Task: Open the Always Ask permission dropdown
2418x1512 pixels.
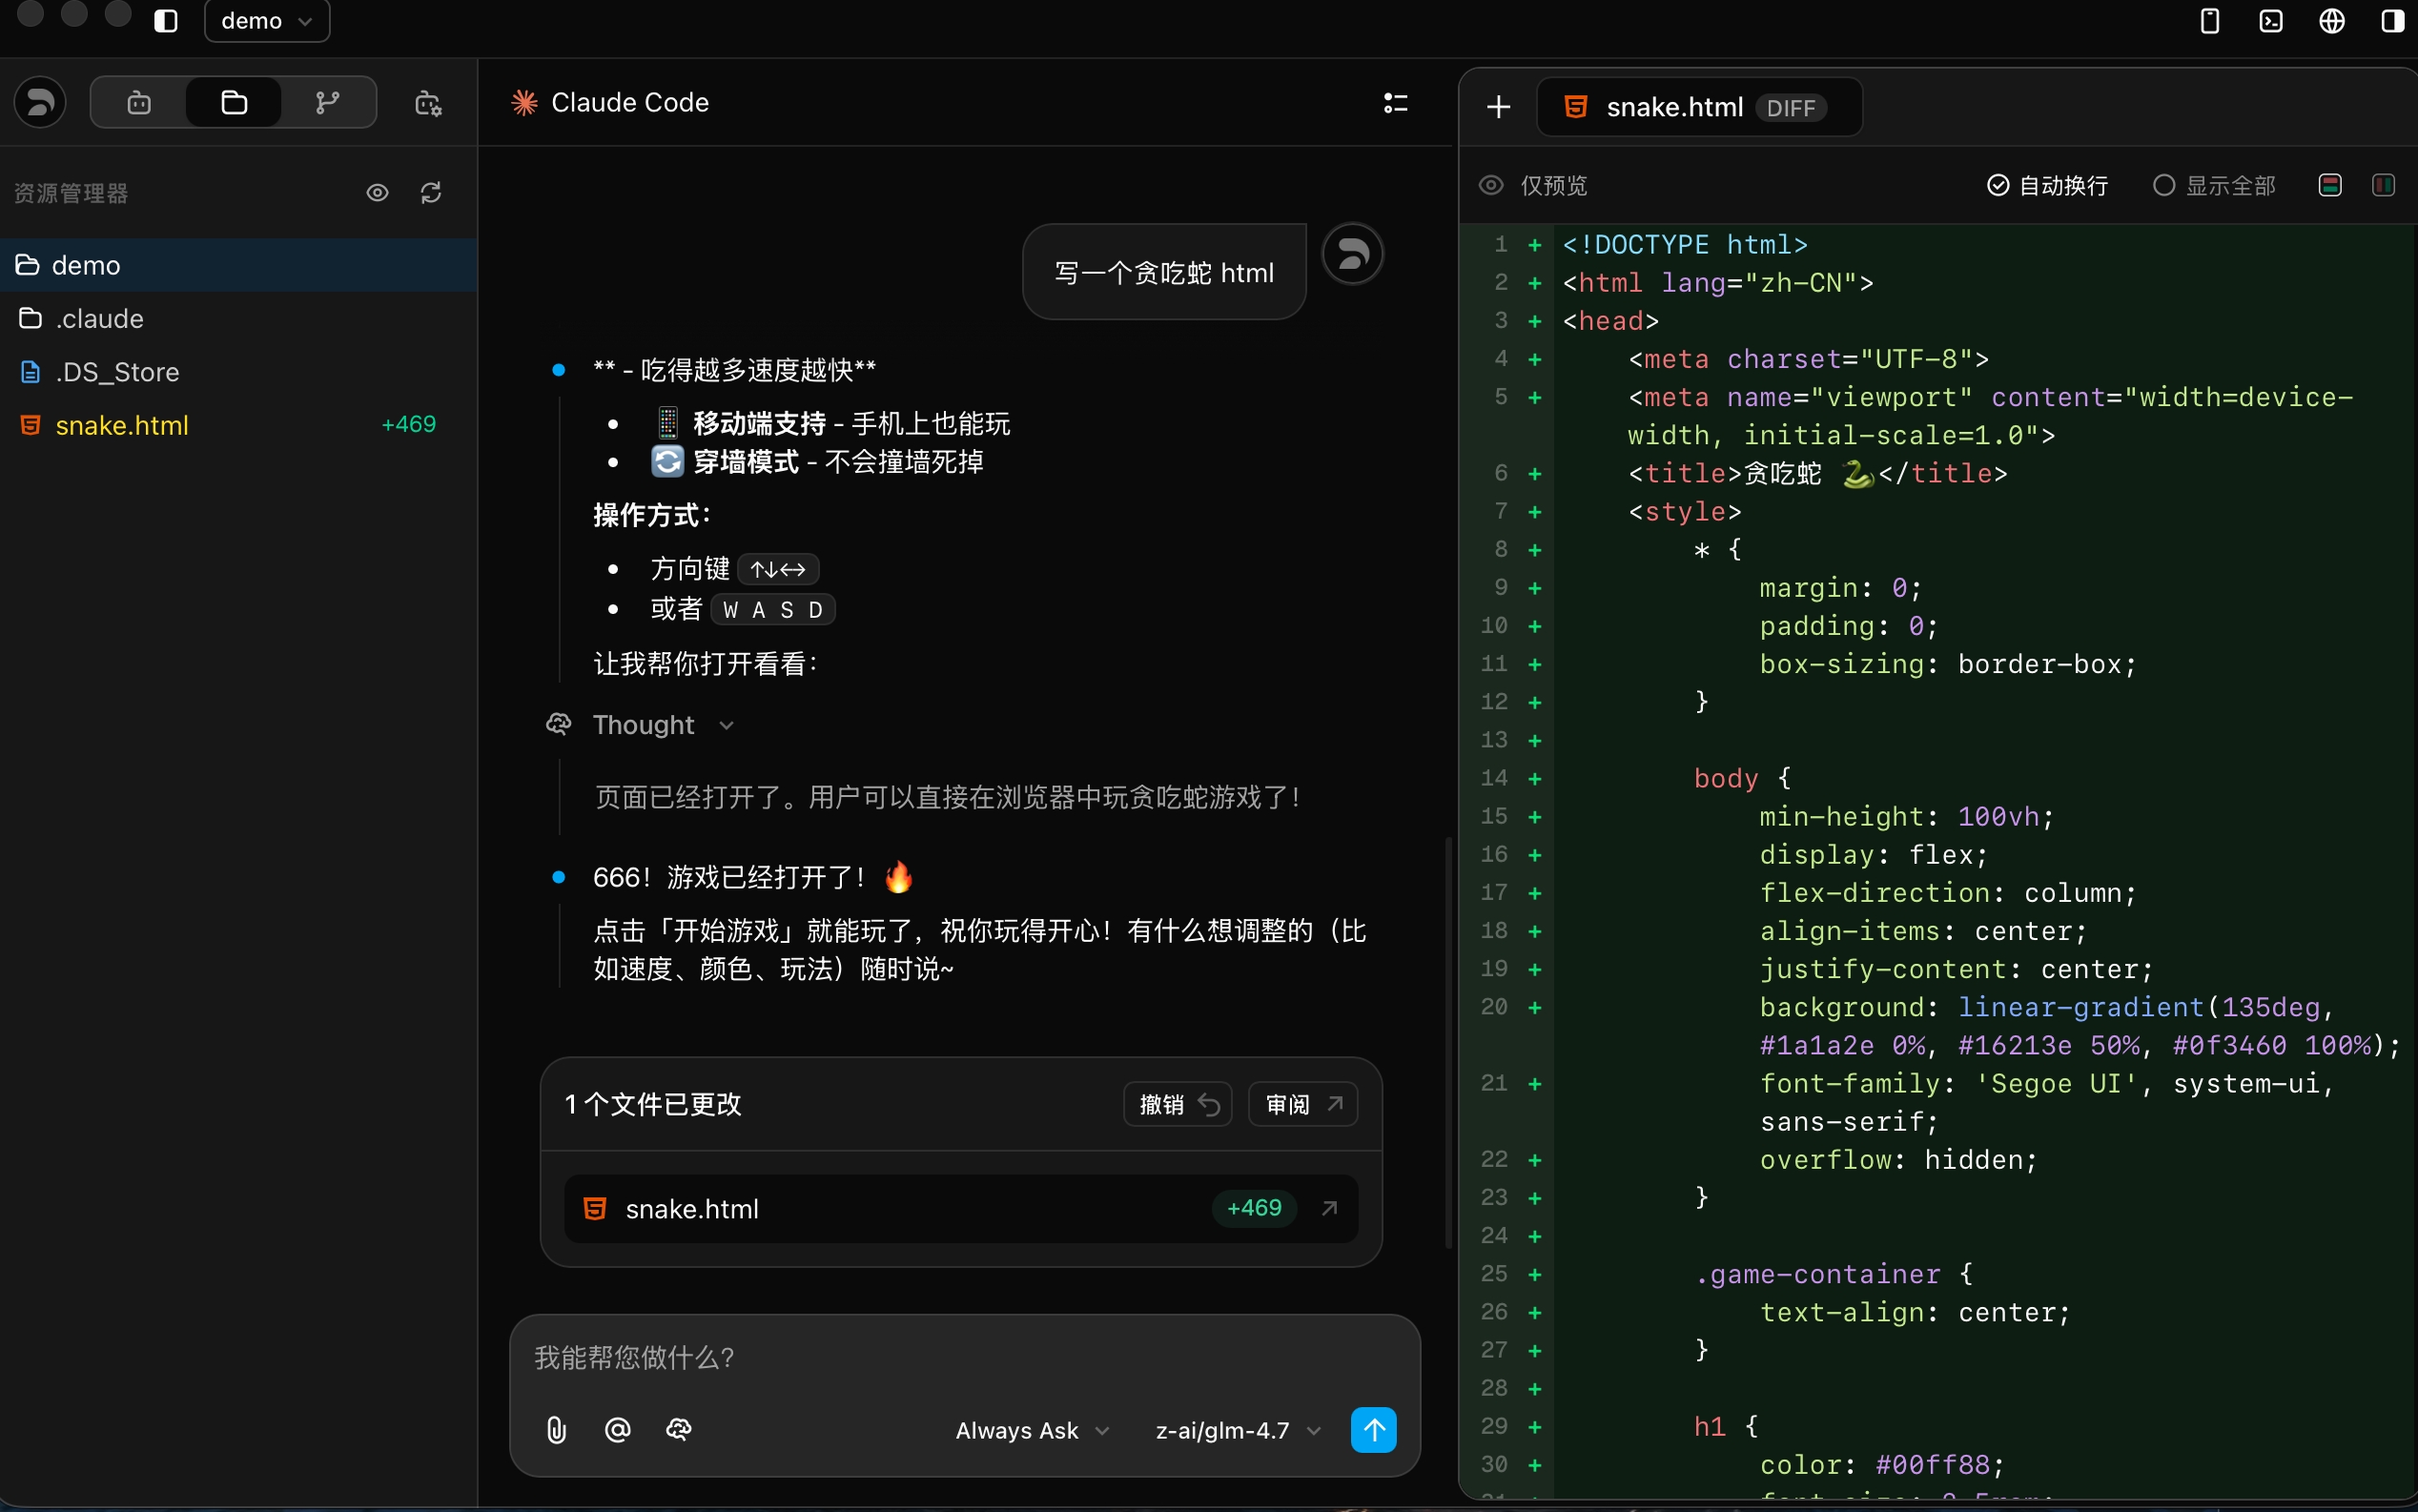Action: (1031, 1430)
